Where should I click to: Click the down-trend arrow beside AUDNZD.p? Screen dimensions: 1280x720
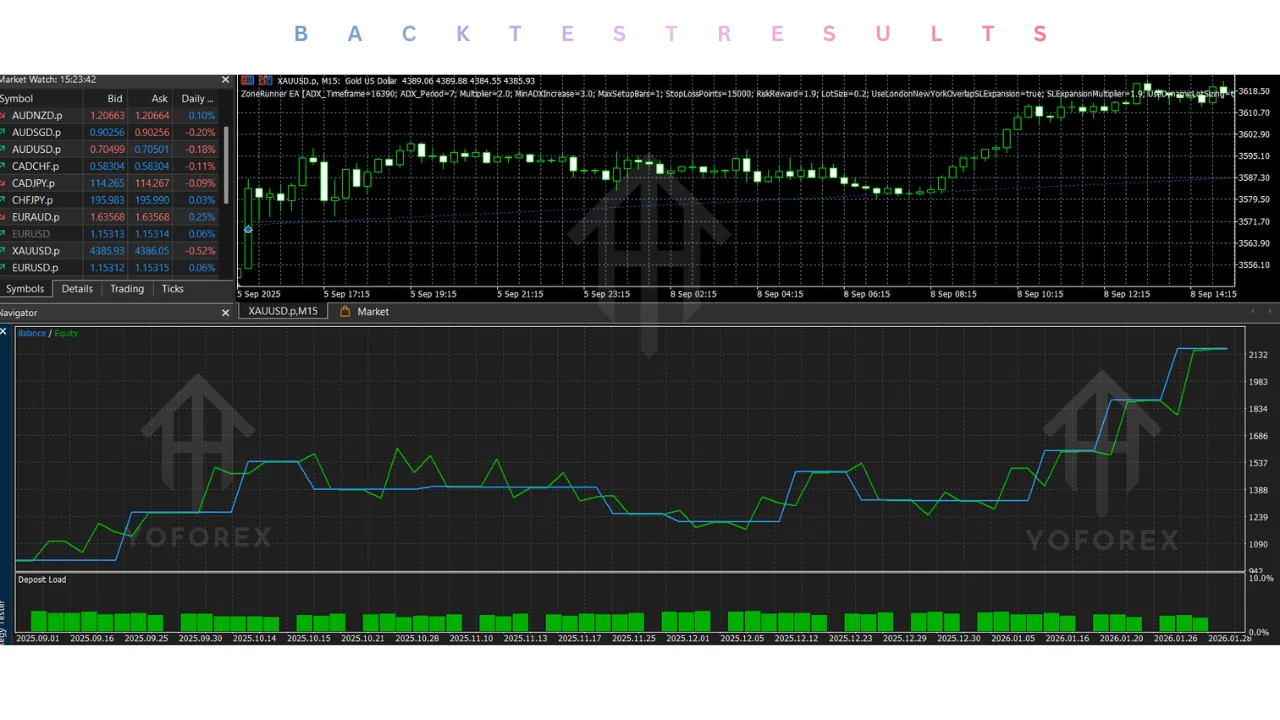tap(4, 115)
